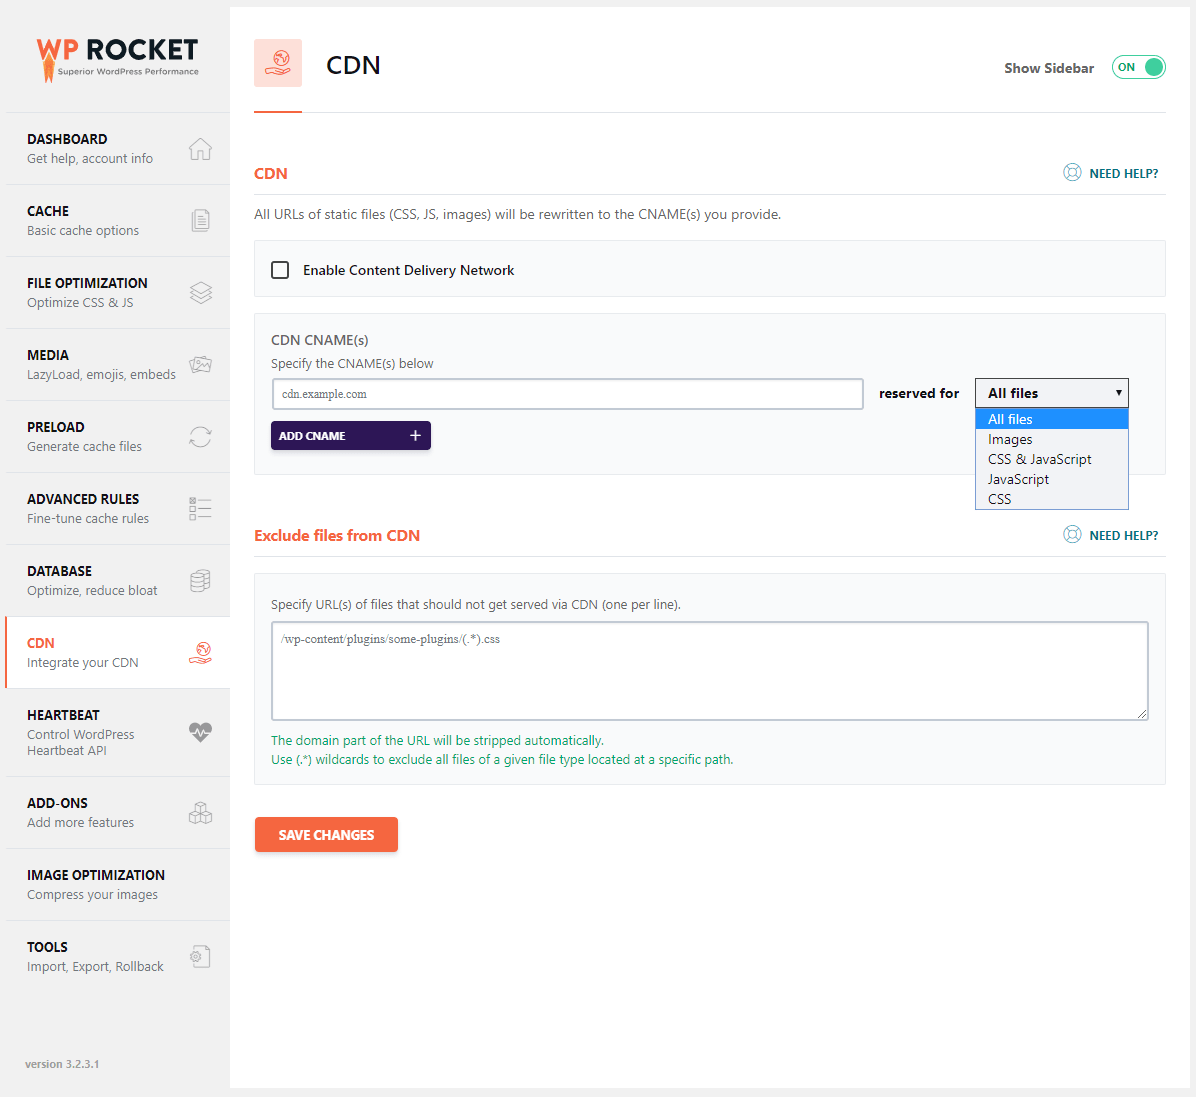The width and height of the screenshot is (1196, 1097).
Task: Collapse the 'reserved for' All files dropdown
Action: click(1051, 393)
